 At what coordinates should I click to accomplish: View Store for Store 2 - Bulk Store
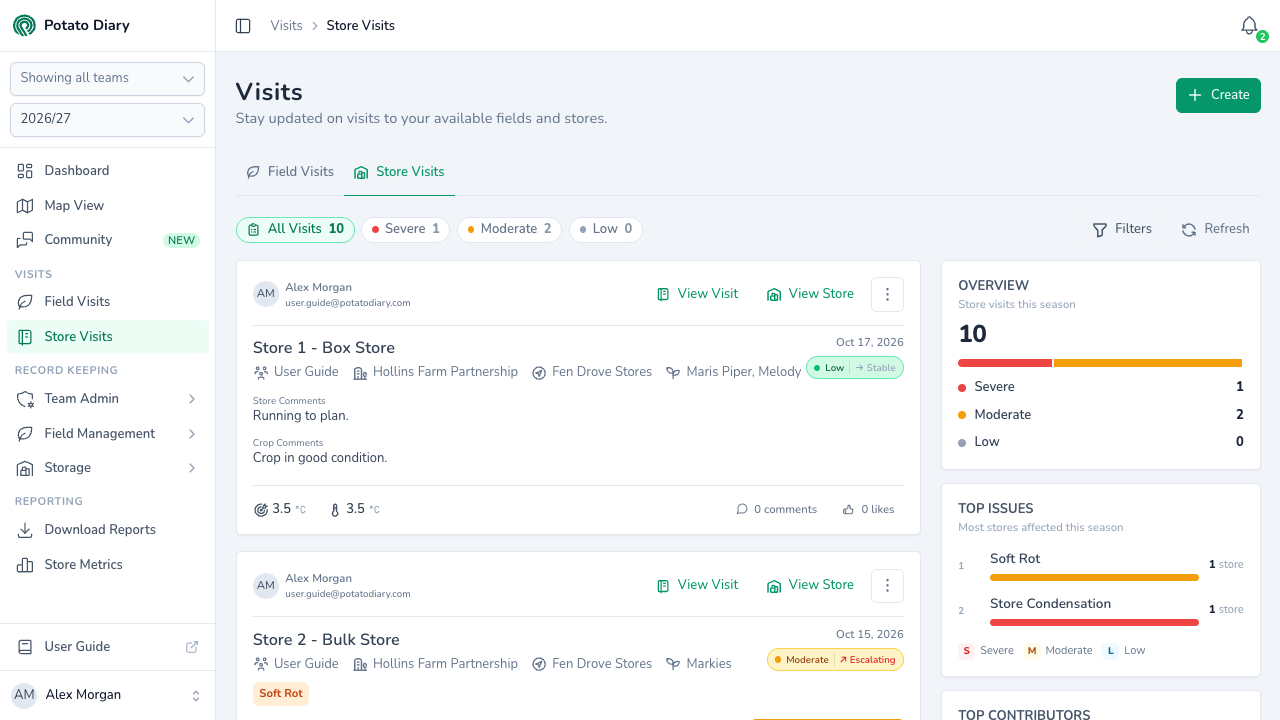pos(810,585)
